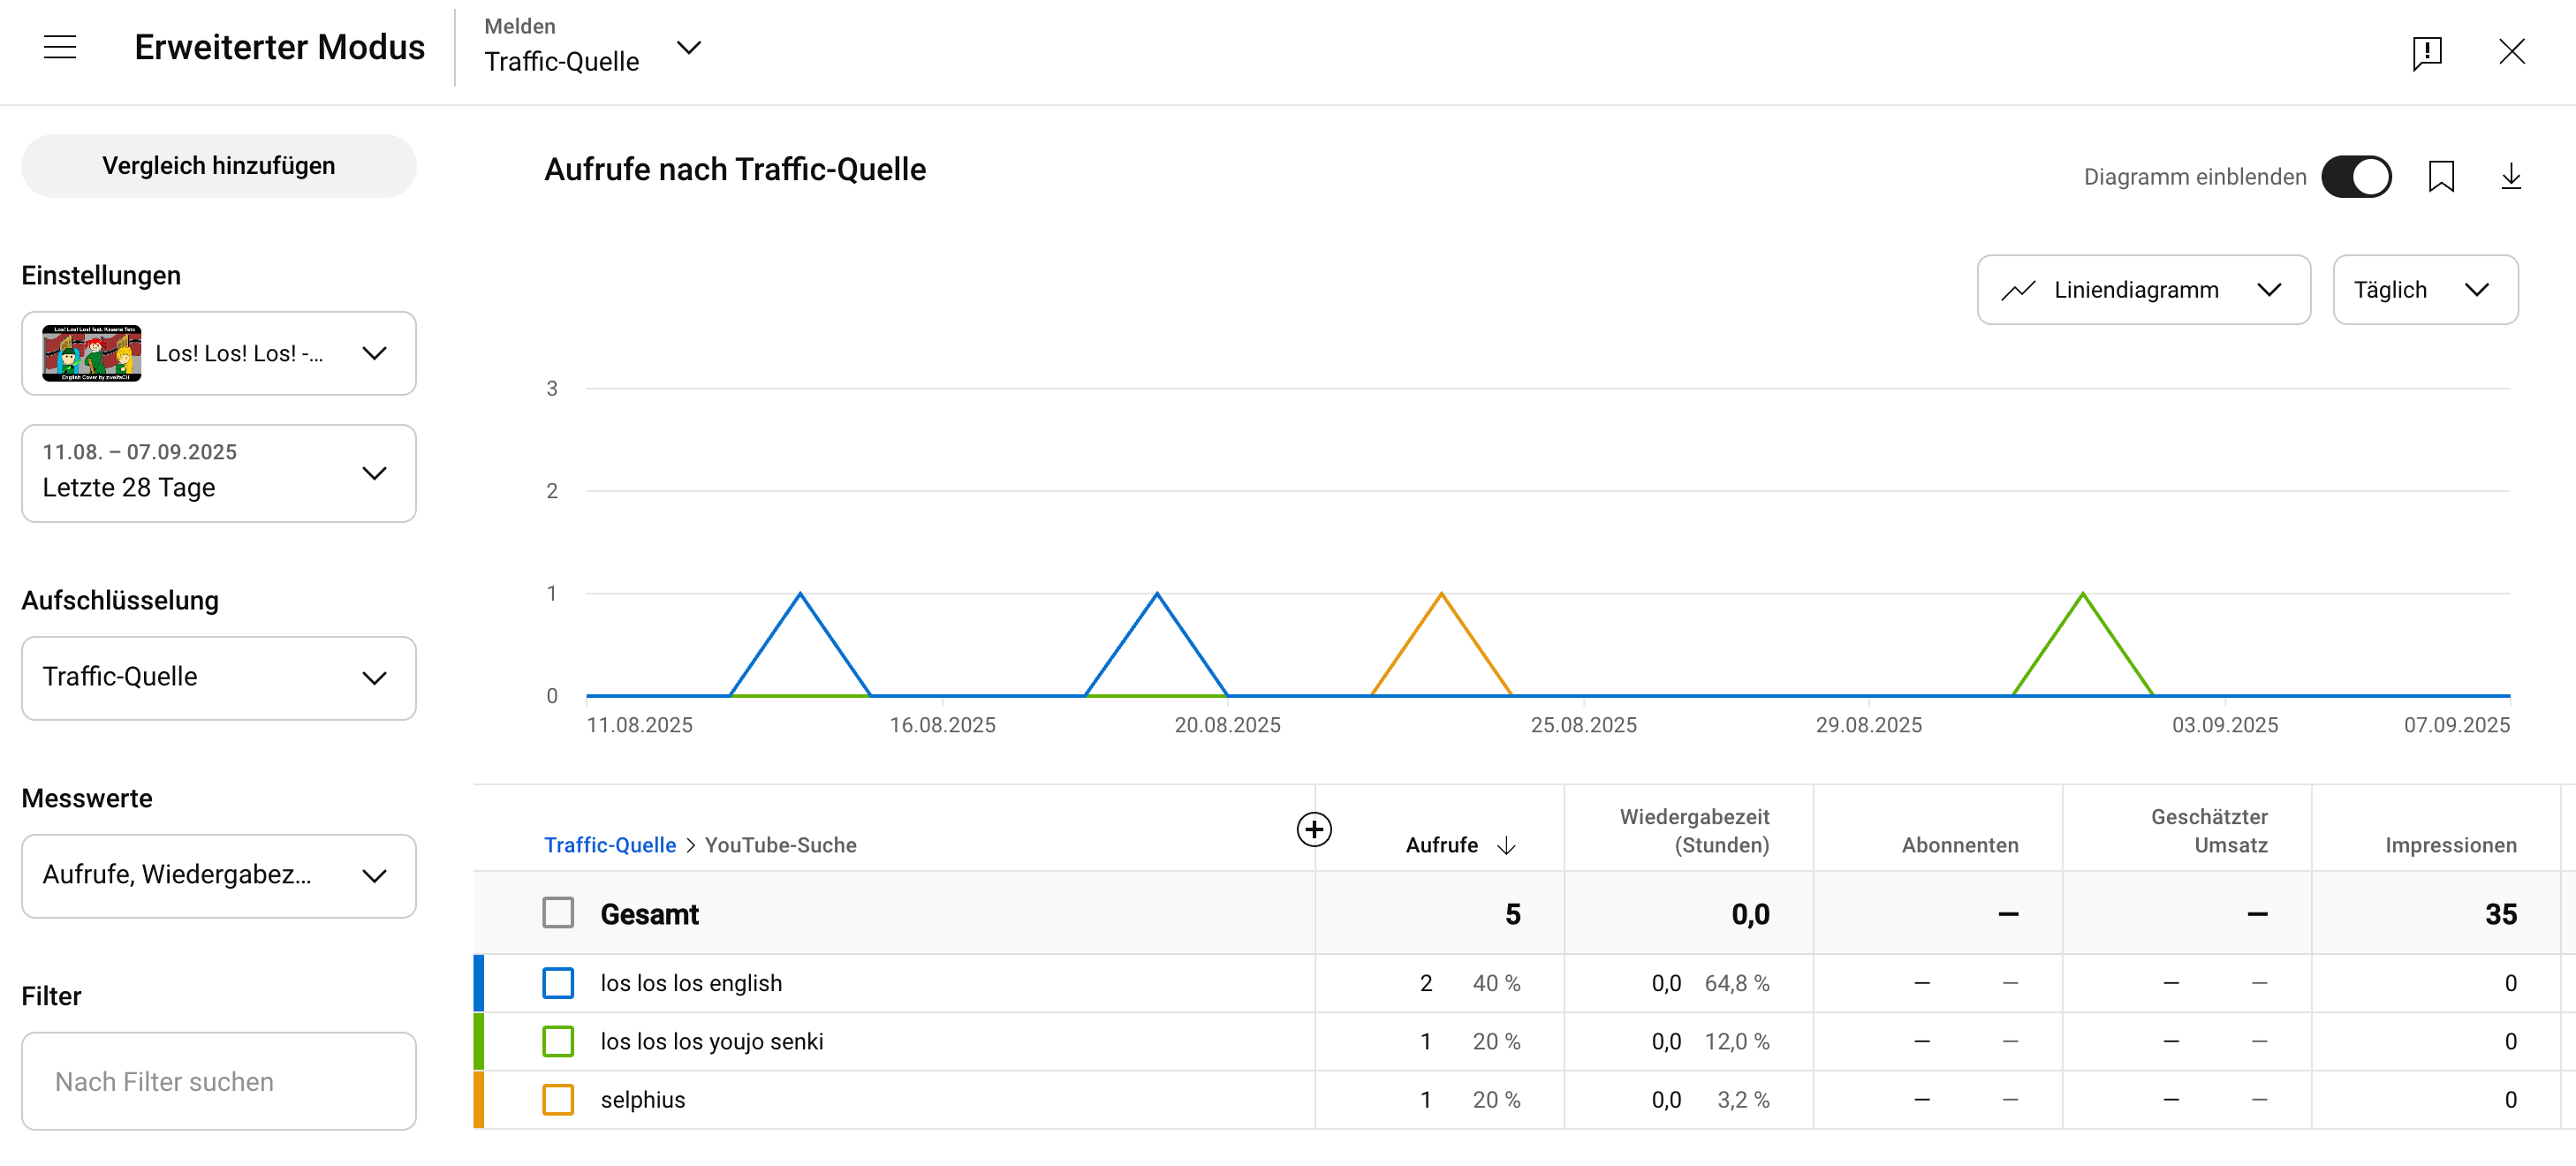Download the report data
The image size is (2576, 1166).
(x=2512, y=176)
